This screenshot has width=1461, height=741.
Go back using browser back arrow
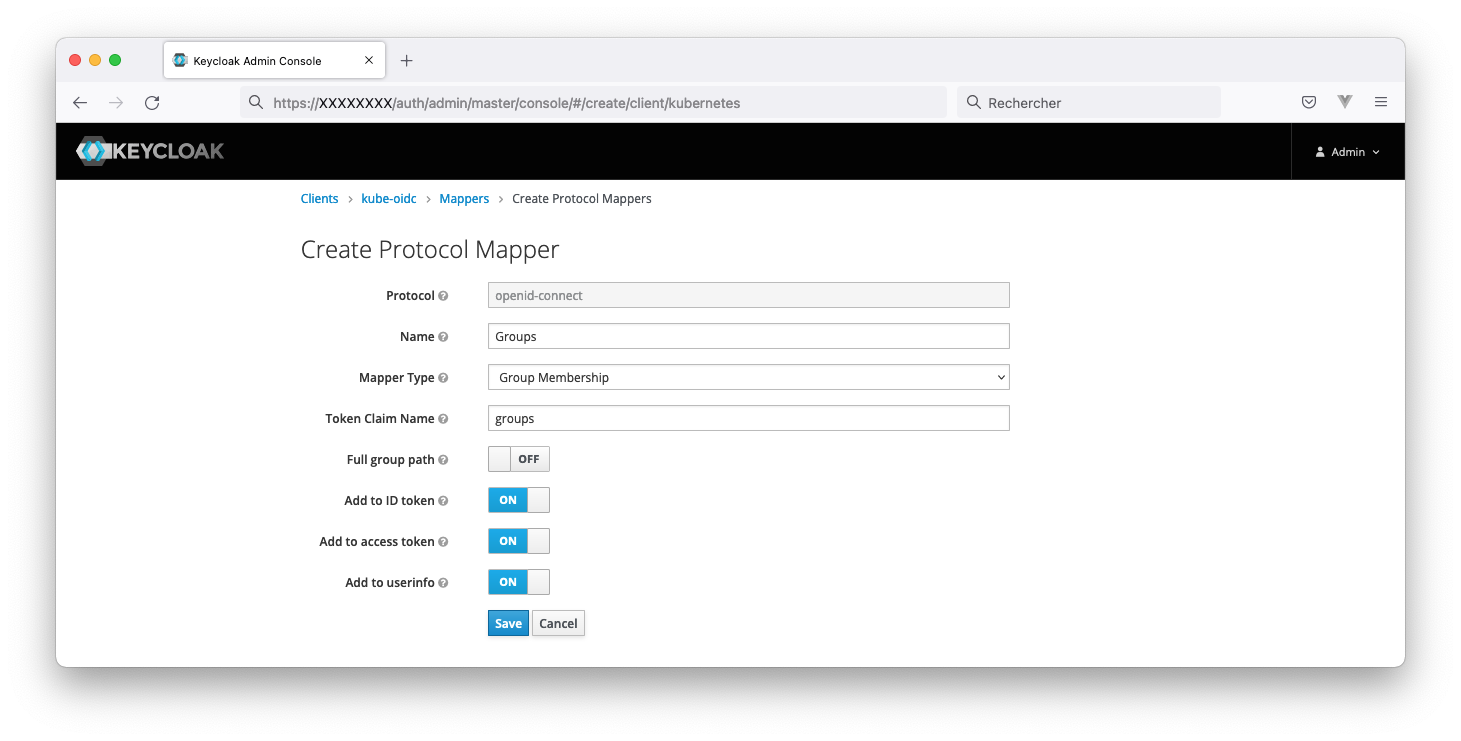[80, 103]
